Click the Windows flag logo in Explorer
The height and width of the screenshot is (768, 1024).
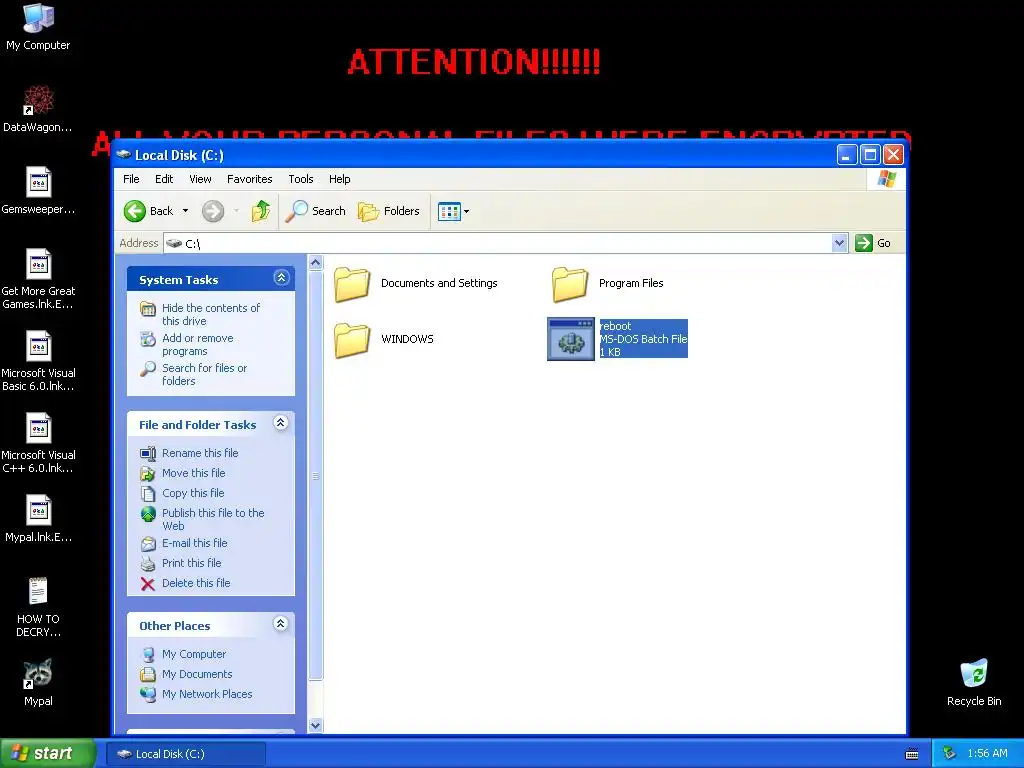point(886,179)
